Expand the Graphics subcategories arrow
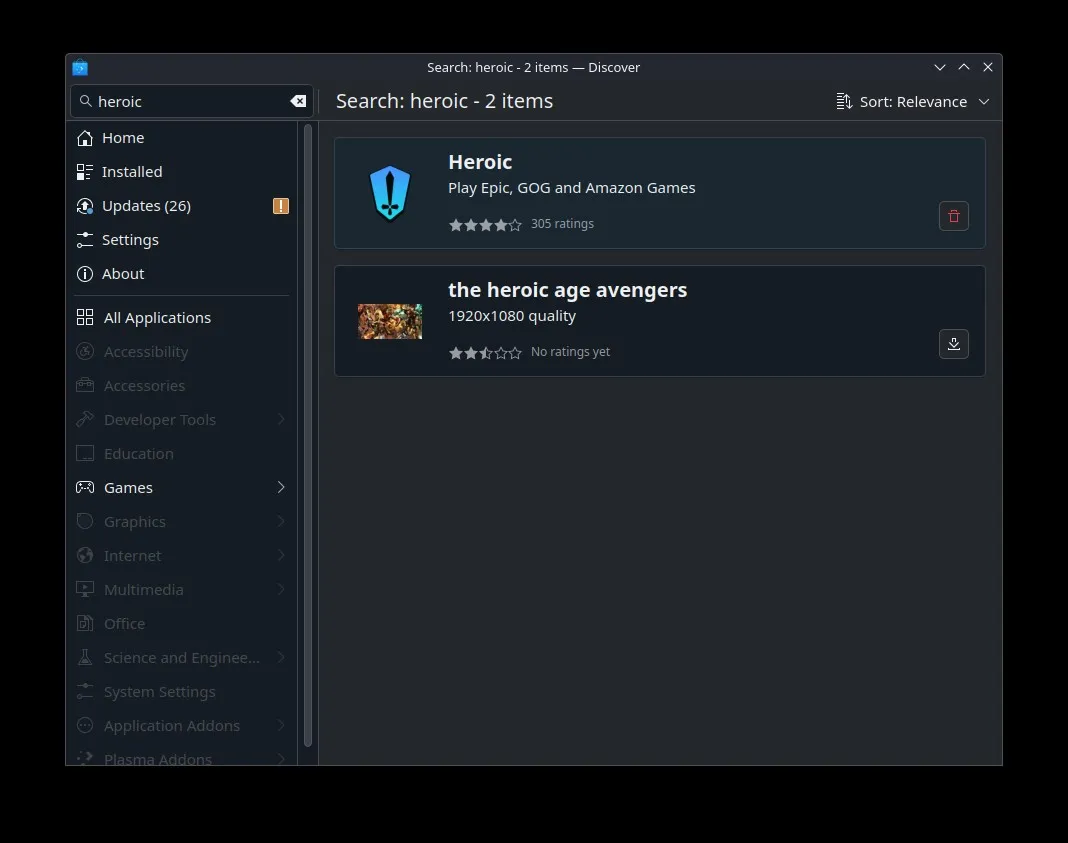This screenshot has height=843, width=1068. point(281,522)
